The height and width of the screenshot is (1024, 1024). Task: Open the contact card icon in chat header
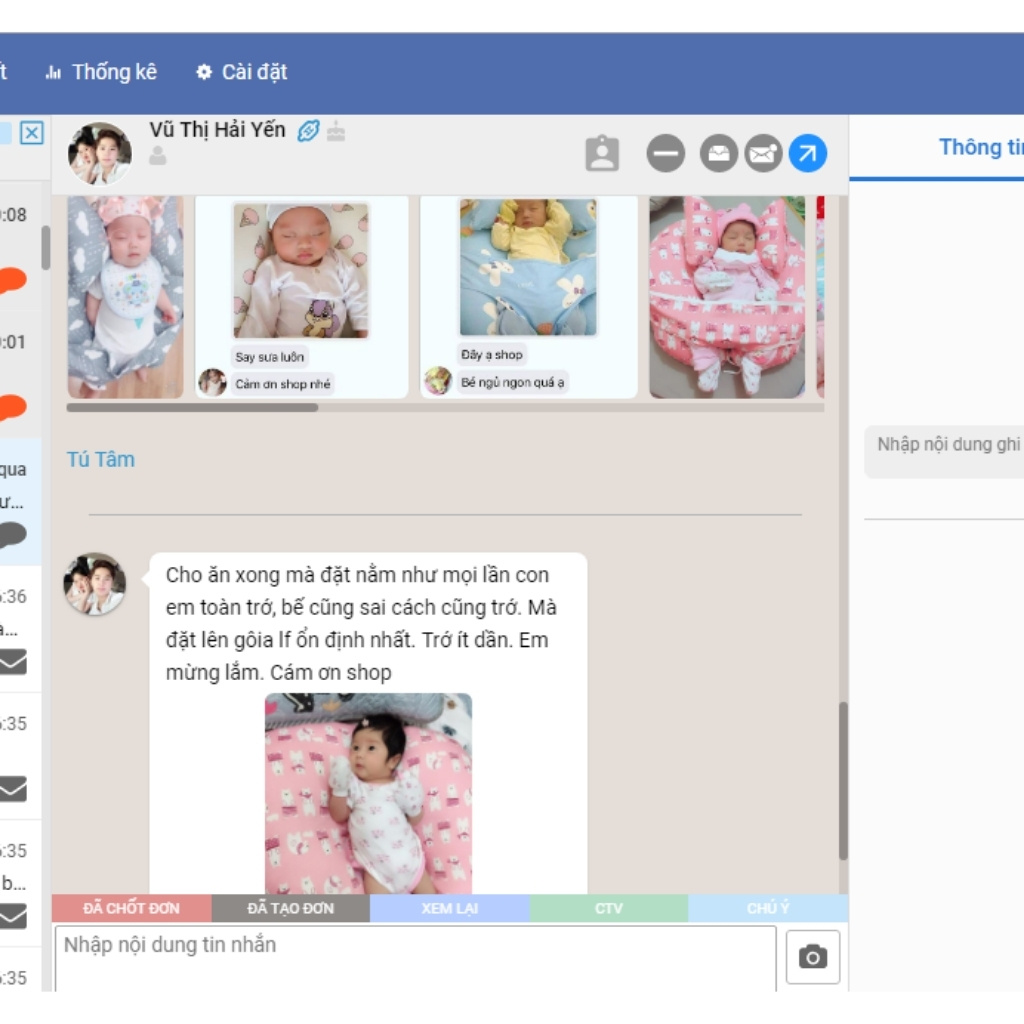tap(602, 153)
